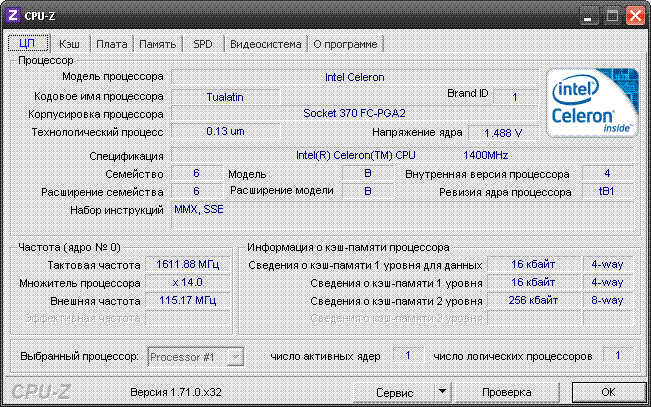Switch to the ЦП tab
Screen dimensions: 651x407
point(28,44)
